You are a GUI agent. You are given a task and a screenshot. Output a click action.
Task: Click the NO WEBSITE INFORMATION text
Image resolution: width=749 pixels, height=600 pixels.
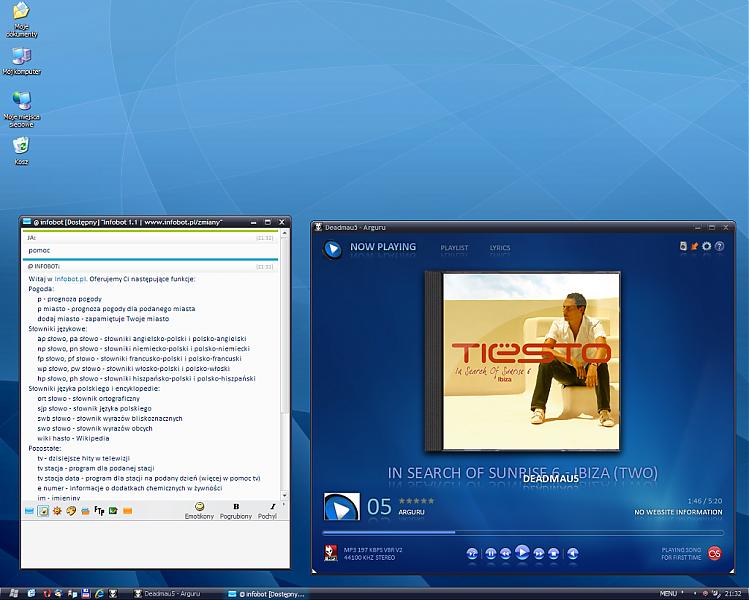678,512
